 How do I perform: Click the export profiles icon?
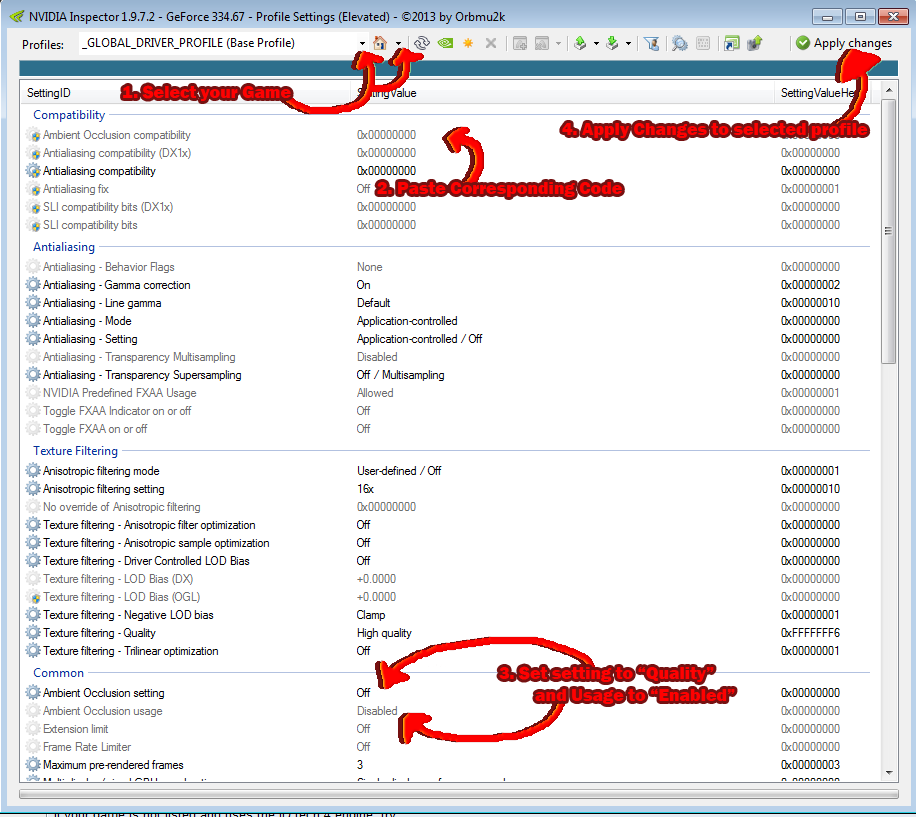point(580,43)
